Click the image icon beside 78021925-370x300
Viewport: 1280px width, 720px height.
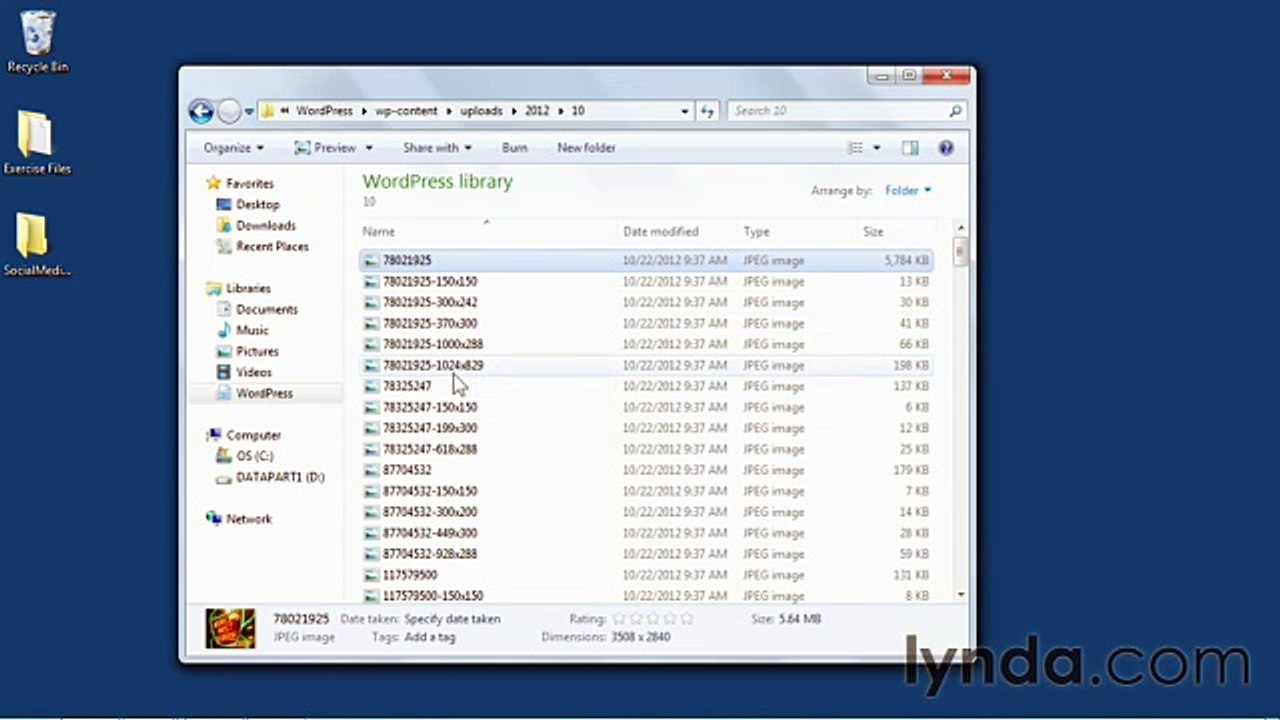coord(371,323)
